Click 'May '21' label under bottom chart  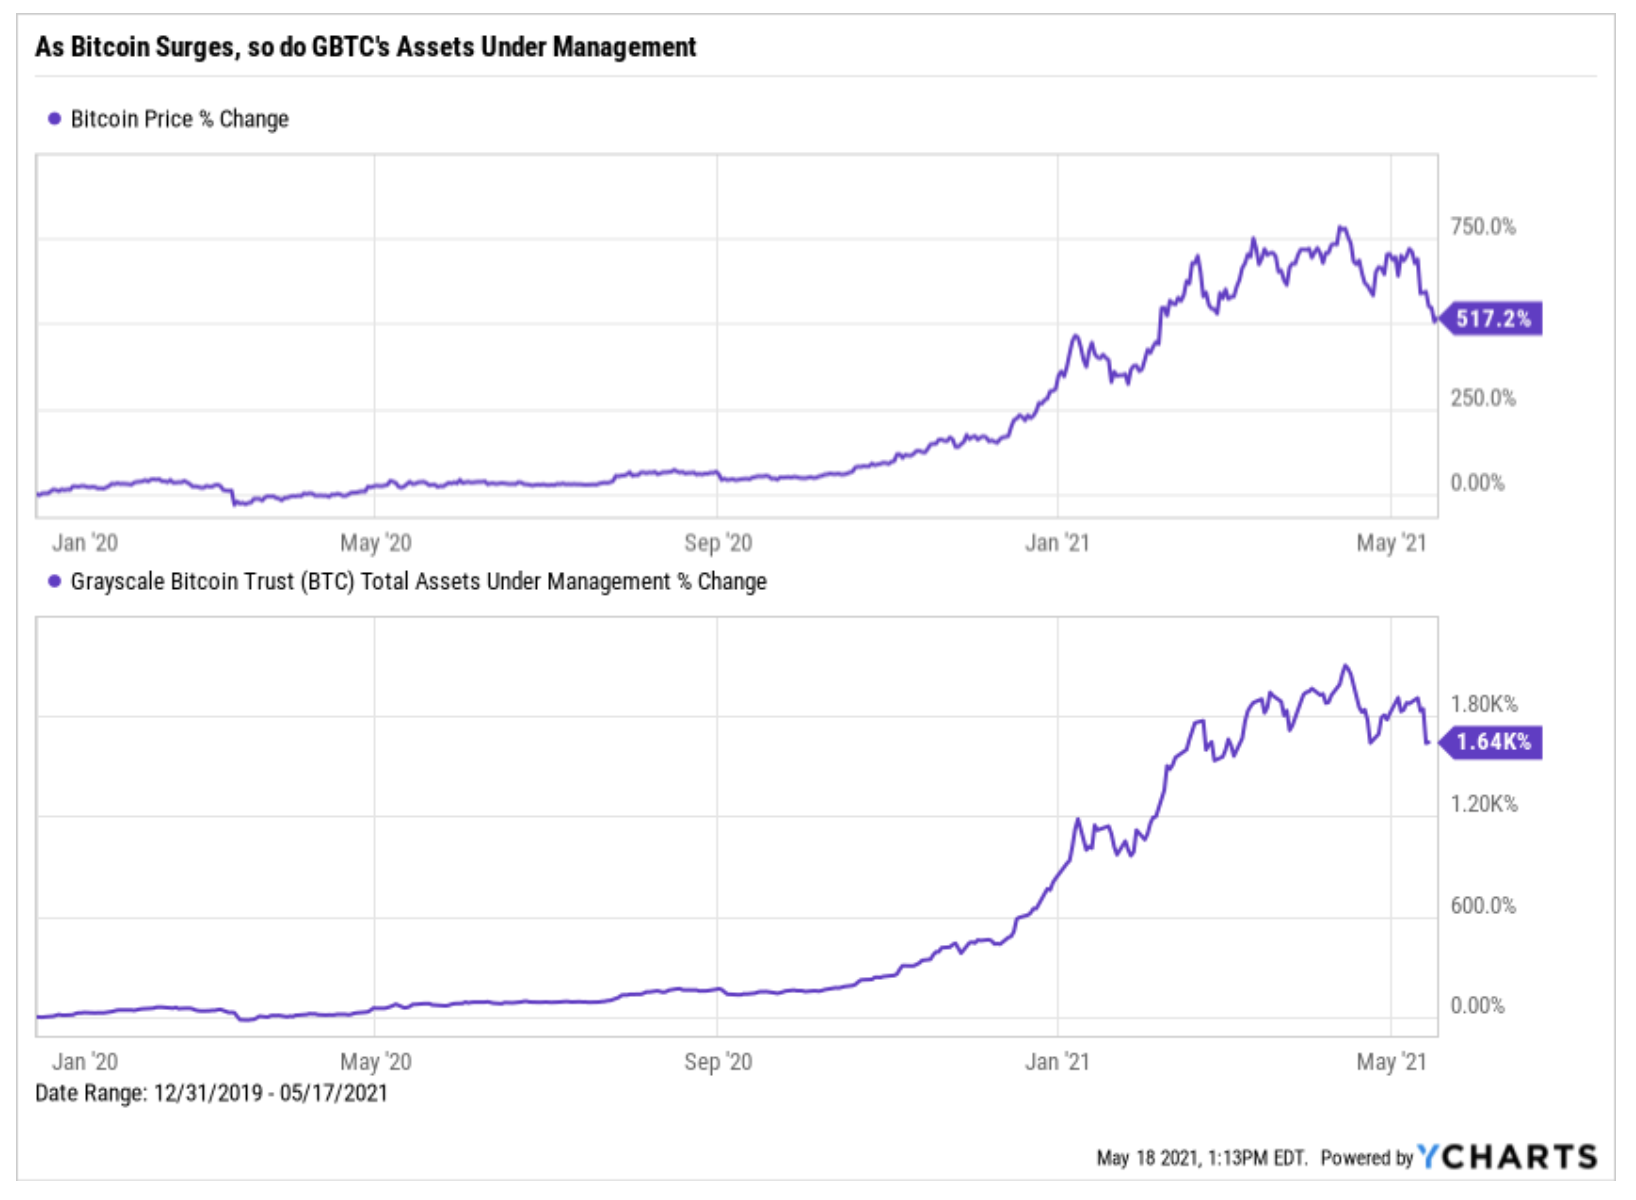coord(1392,1062)
